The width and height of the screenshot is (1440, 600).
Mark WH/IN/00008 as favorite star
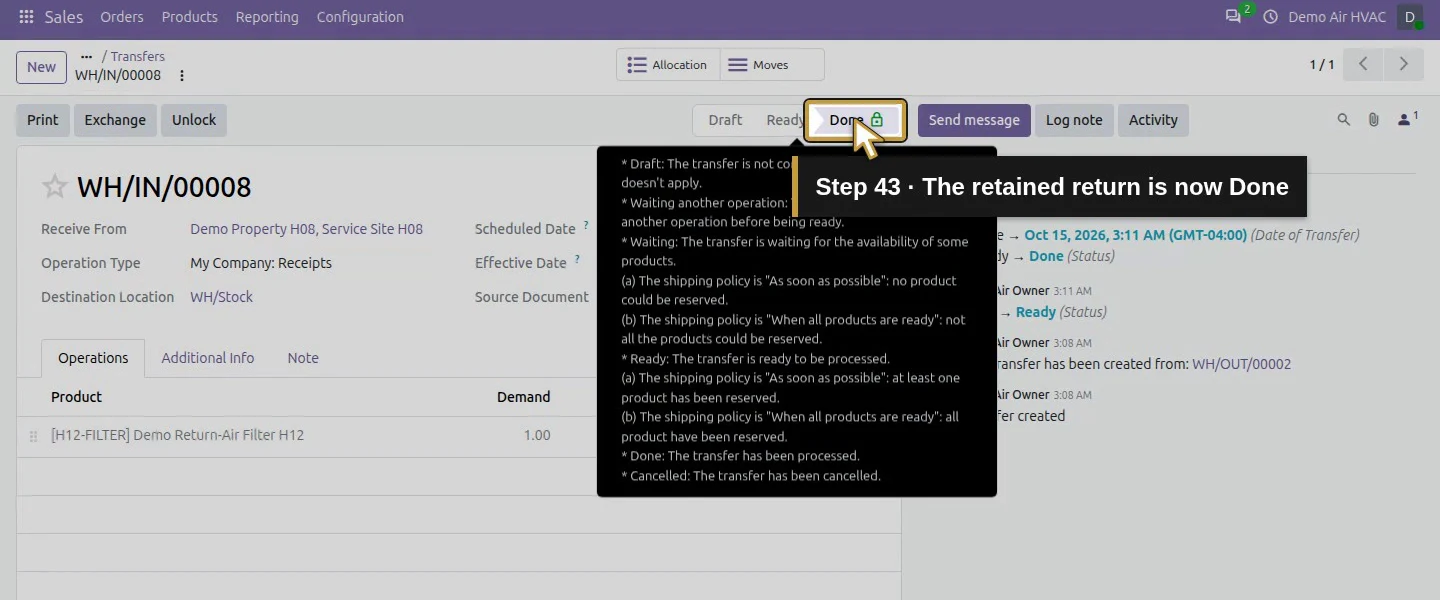click(54, 187)
